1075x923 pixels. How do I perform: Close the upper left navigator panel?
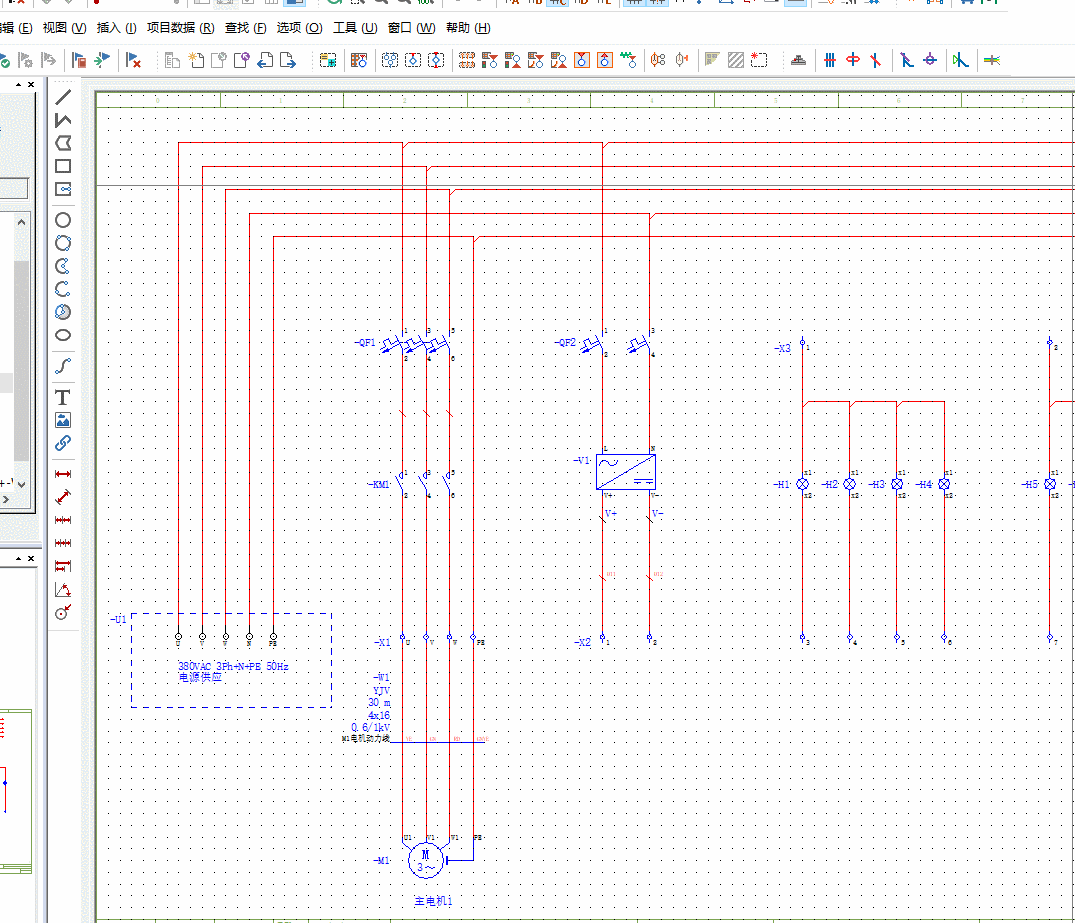[x=31, y=84]
